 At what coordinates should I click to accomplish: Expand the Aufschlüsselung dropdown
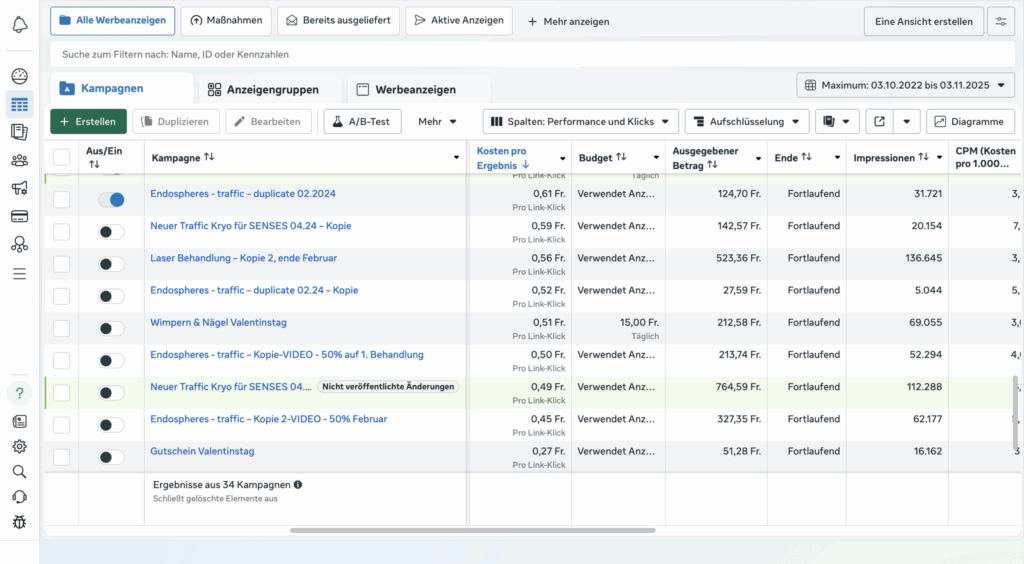pyautogui.click(x=746, y=122)
